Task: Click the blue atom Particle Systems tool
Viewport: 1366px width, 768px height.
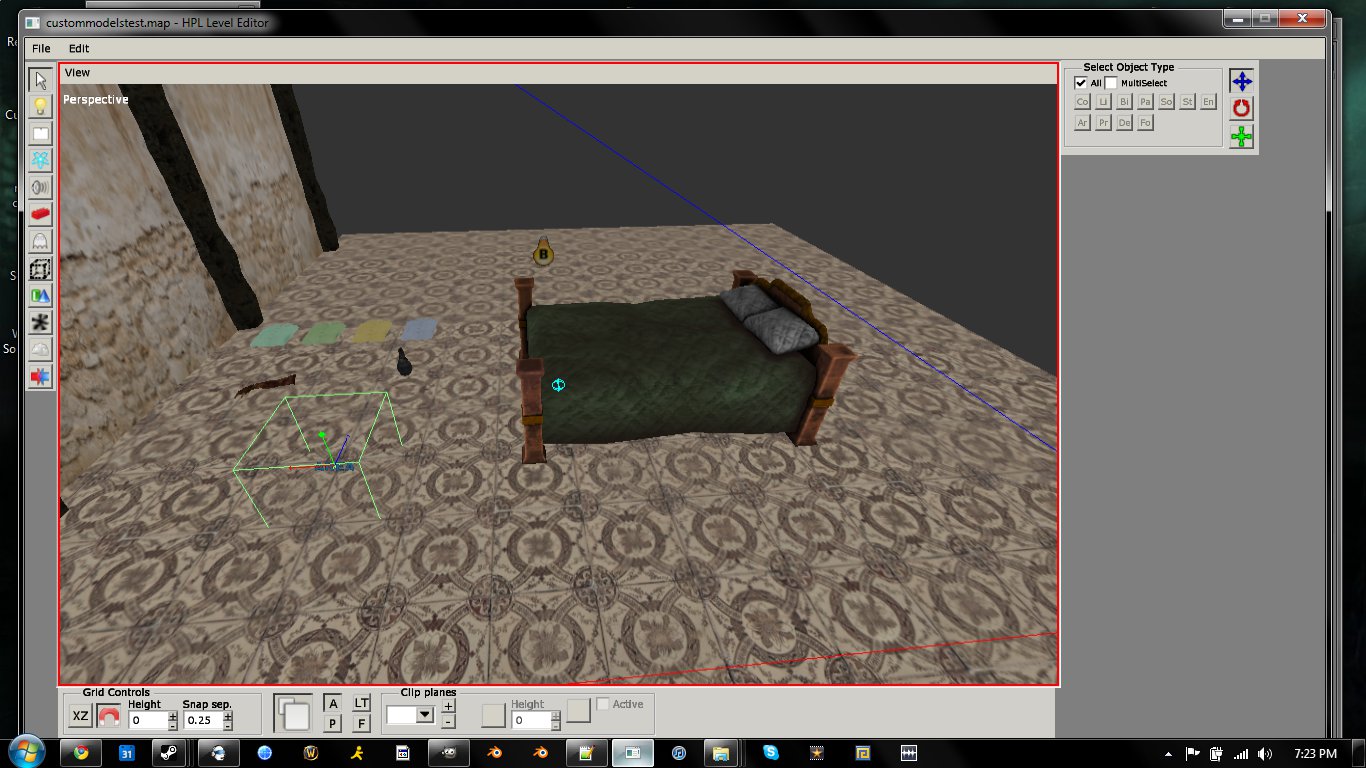Action: [40, 160]
